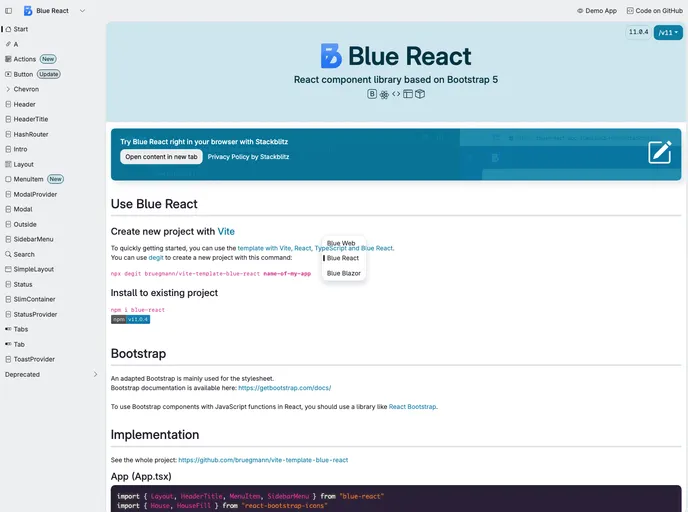
Task: Click the code brackets icon under subtitle
Action: tap(396, 94)
